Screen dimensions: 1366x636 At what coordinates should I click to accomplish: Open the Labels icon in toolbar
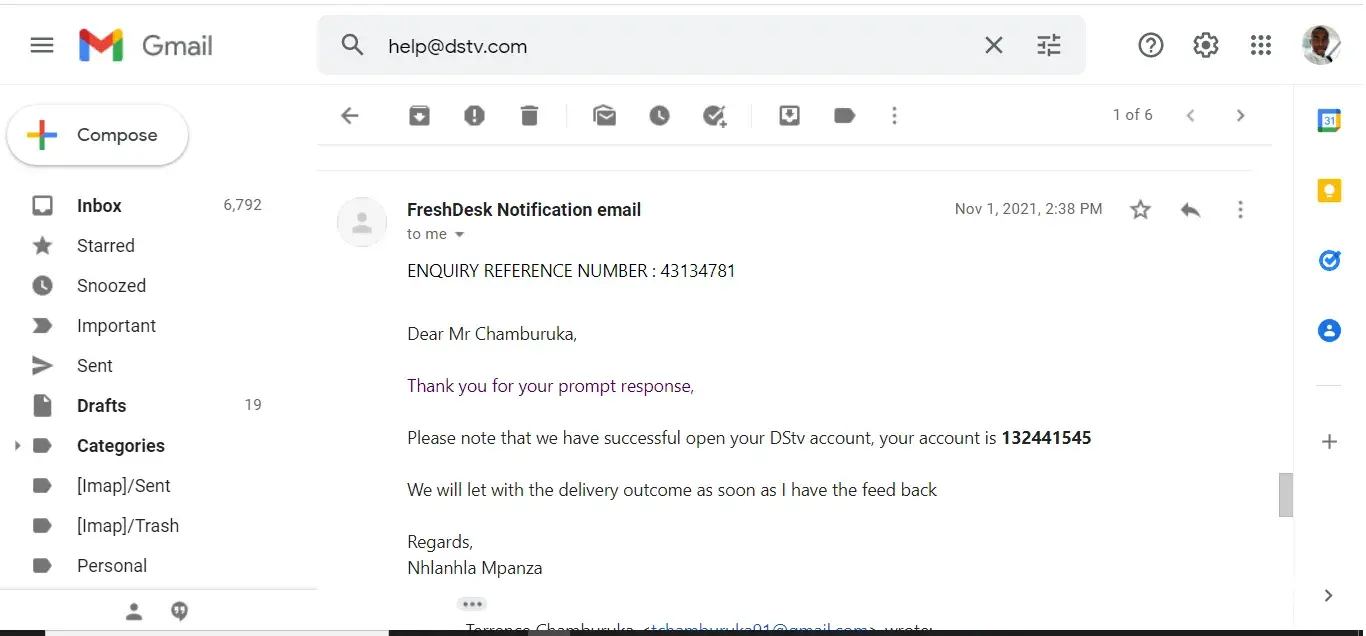845,116
